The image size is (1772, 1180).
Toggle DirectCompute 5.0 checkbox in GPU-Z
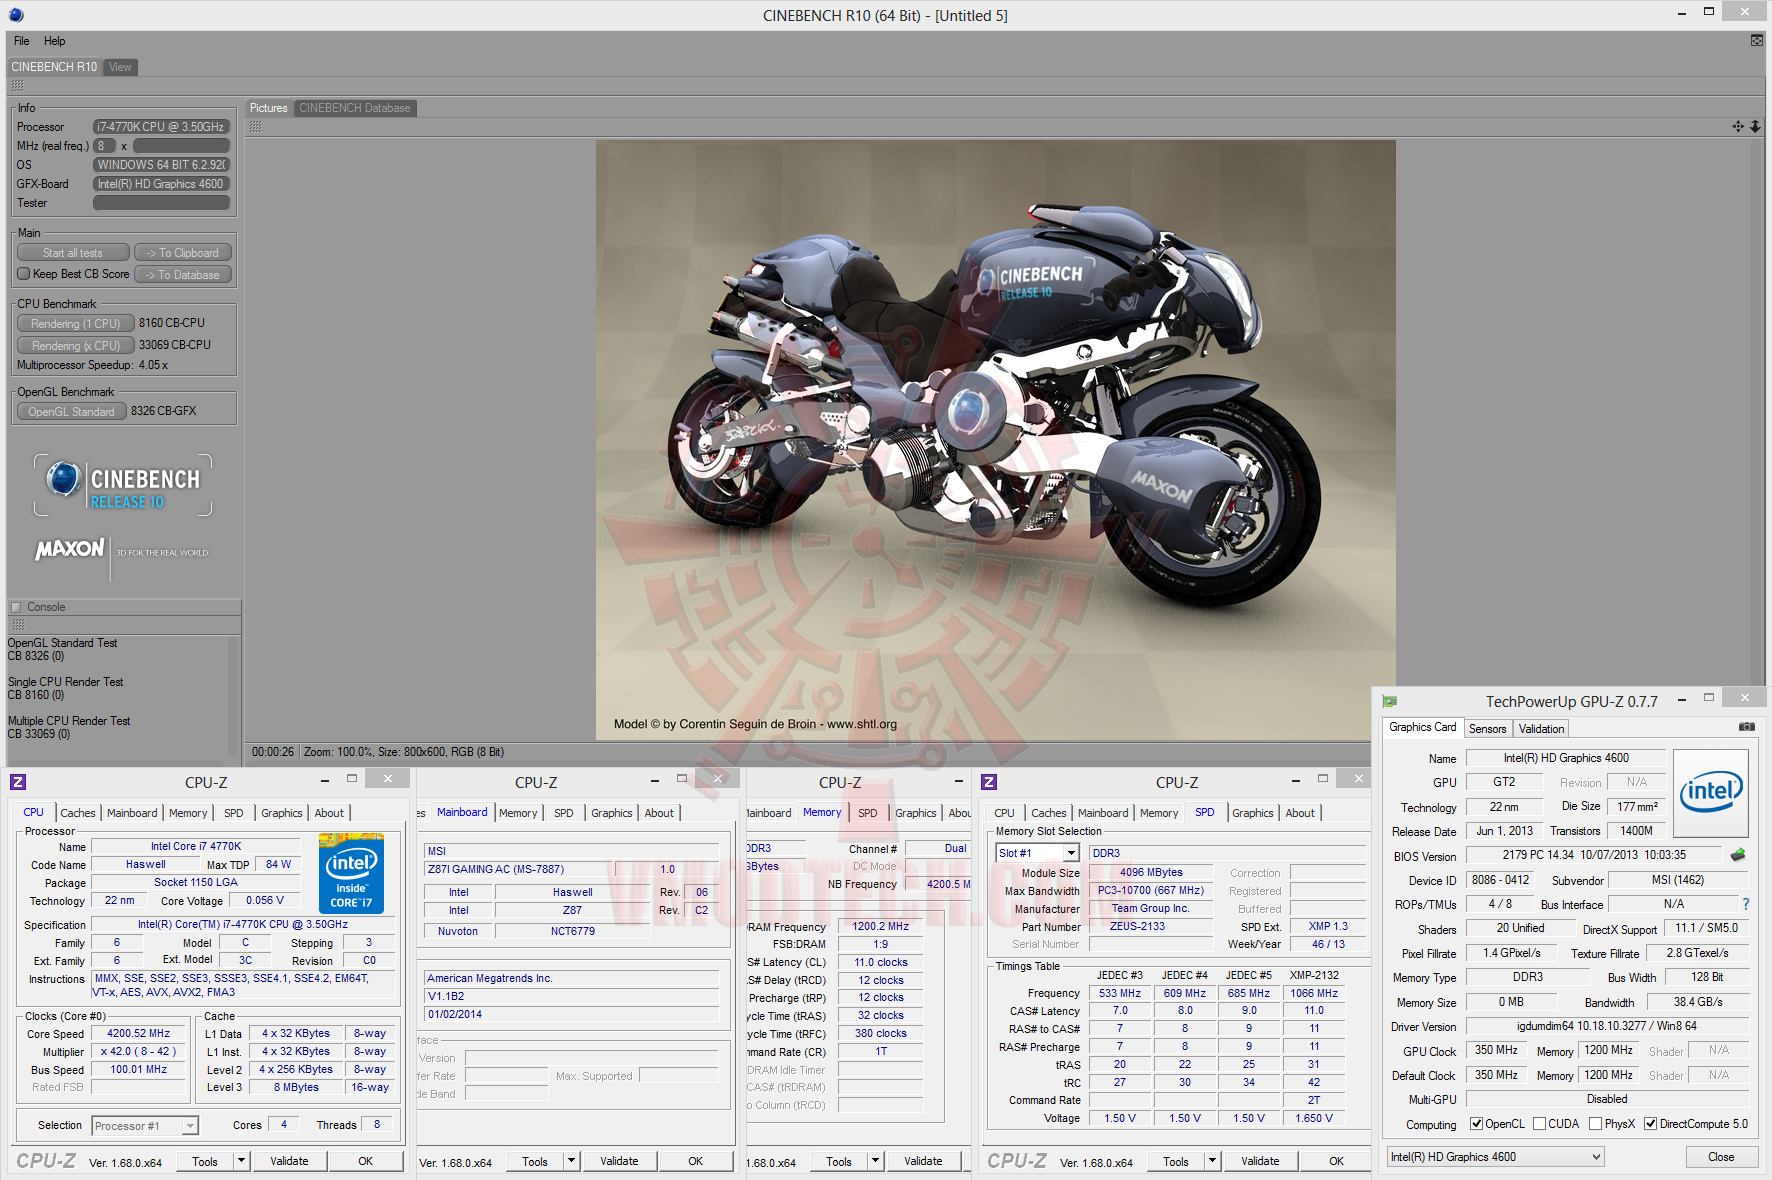coord(1651,1124)
